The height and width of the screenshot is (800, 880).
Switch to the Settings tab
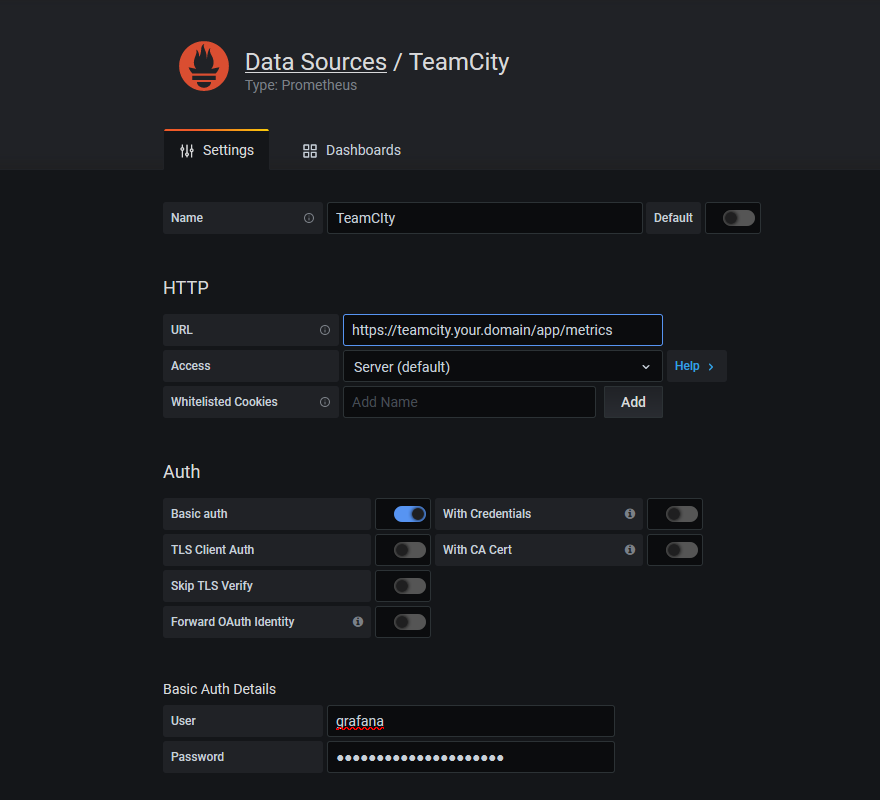(x=217, y=150)
